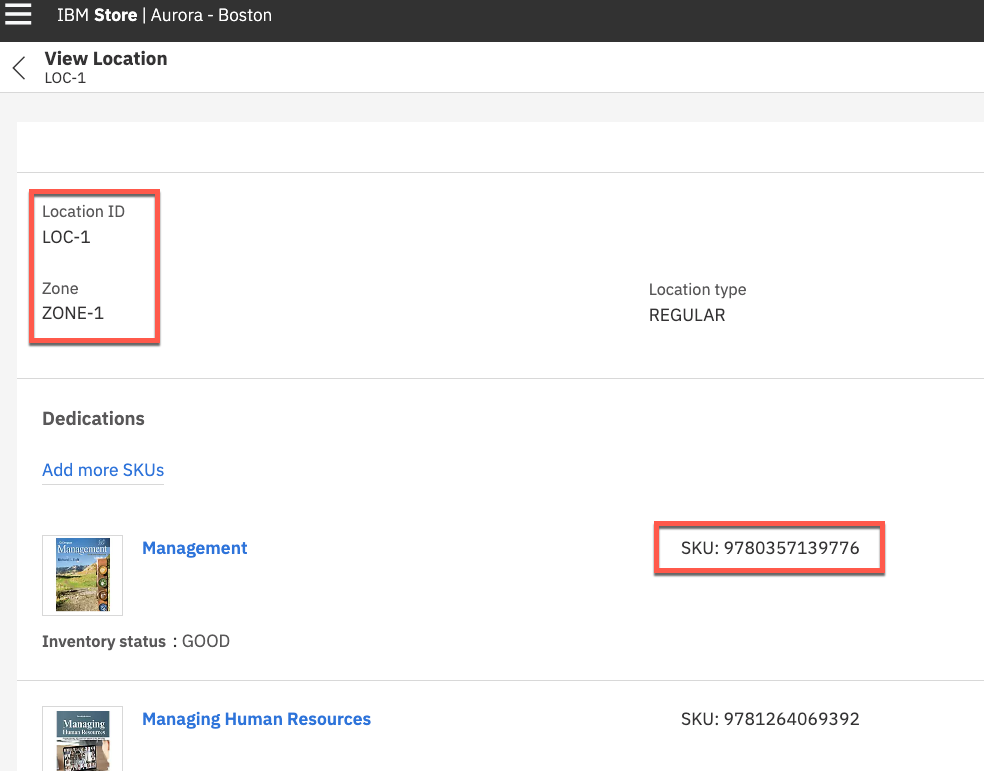Screen dimensions: 984x771
Task: Click the IBM Store Aurora - Boston title
Action: click(x=164, y=15)
